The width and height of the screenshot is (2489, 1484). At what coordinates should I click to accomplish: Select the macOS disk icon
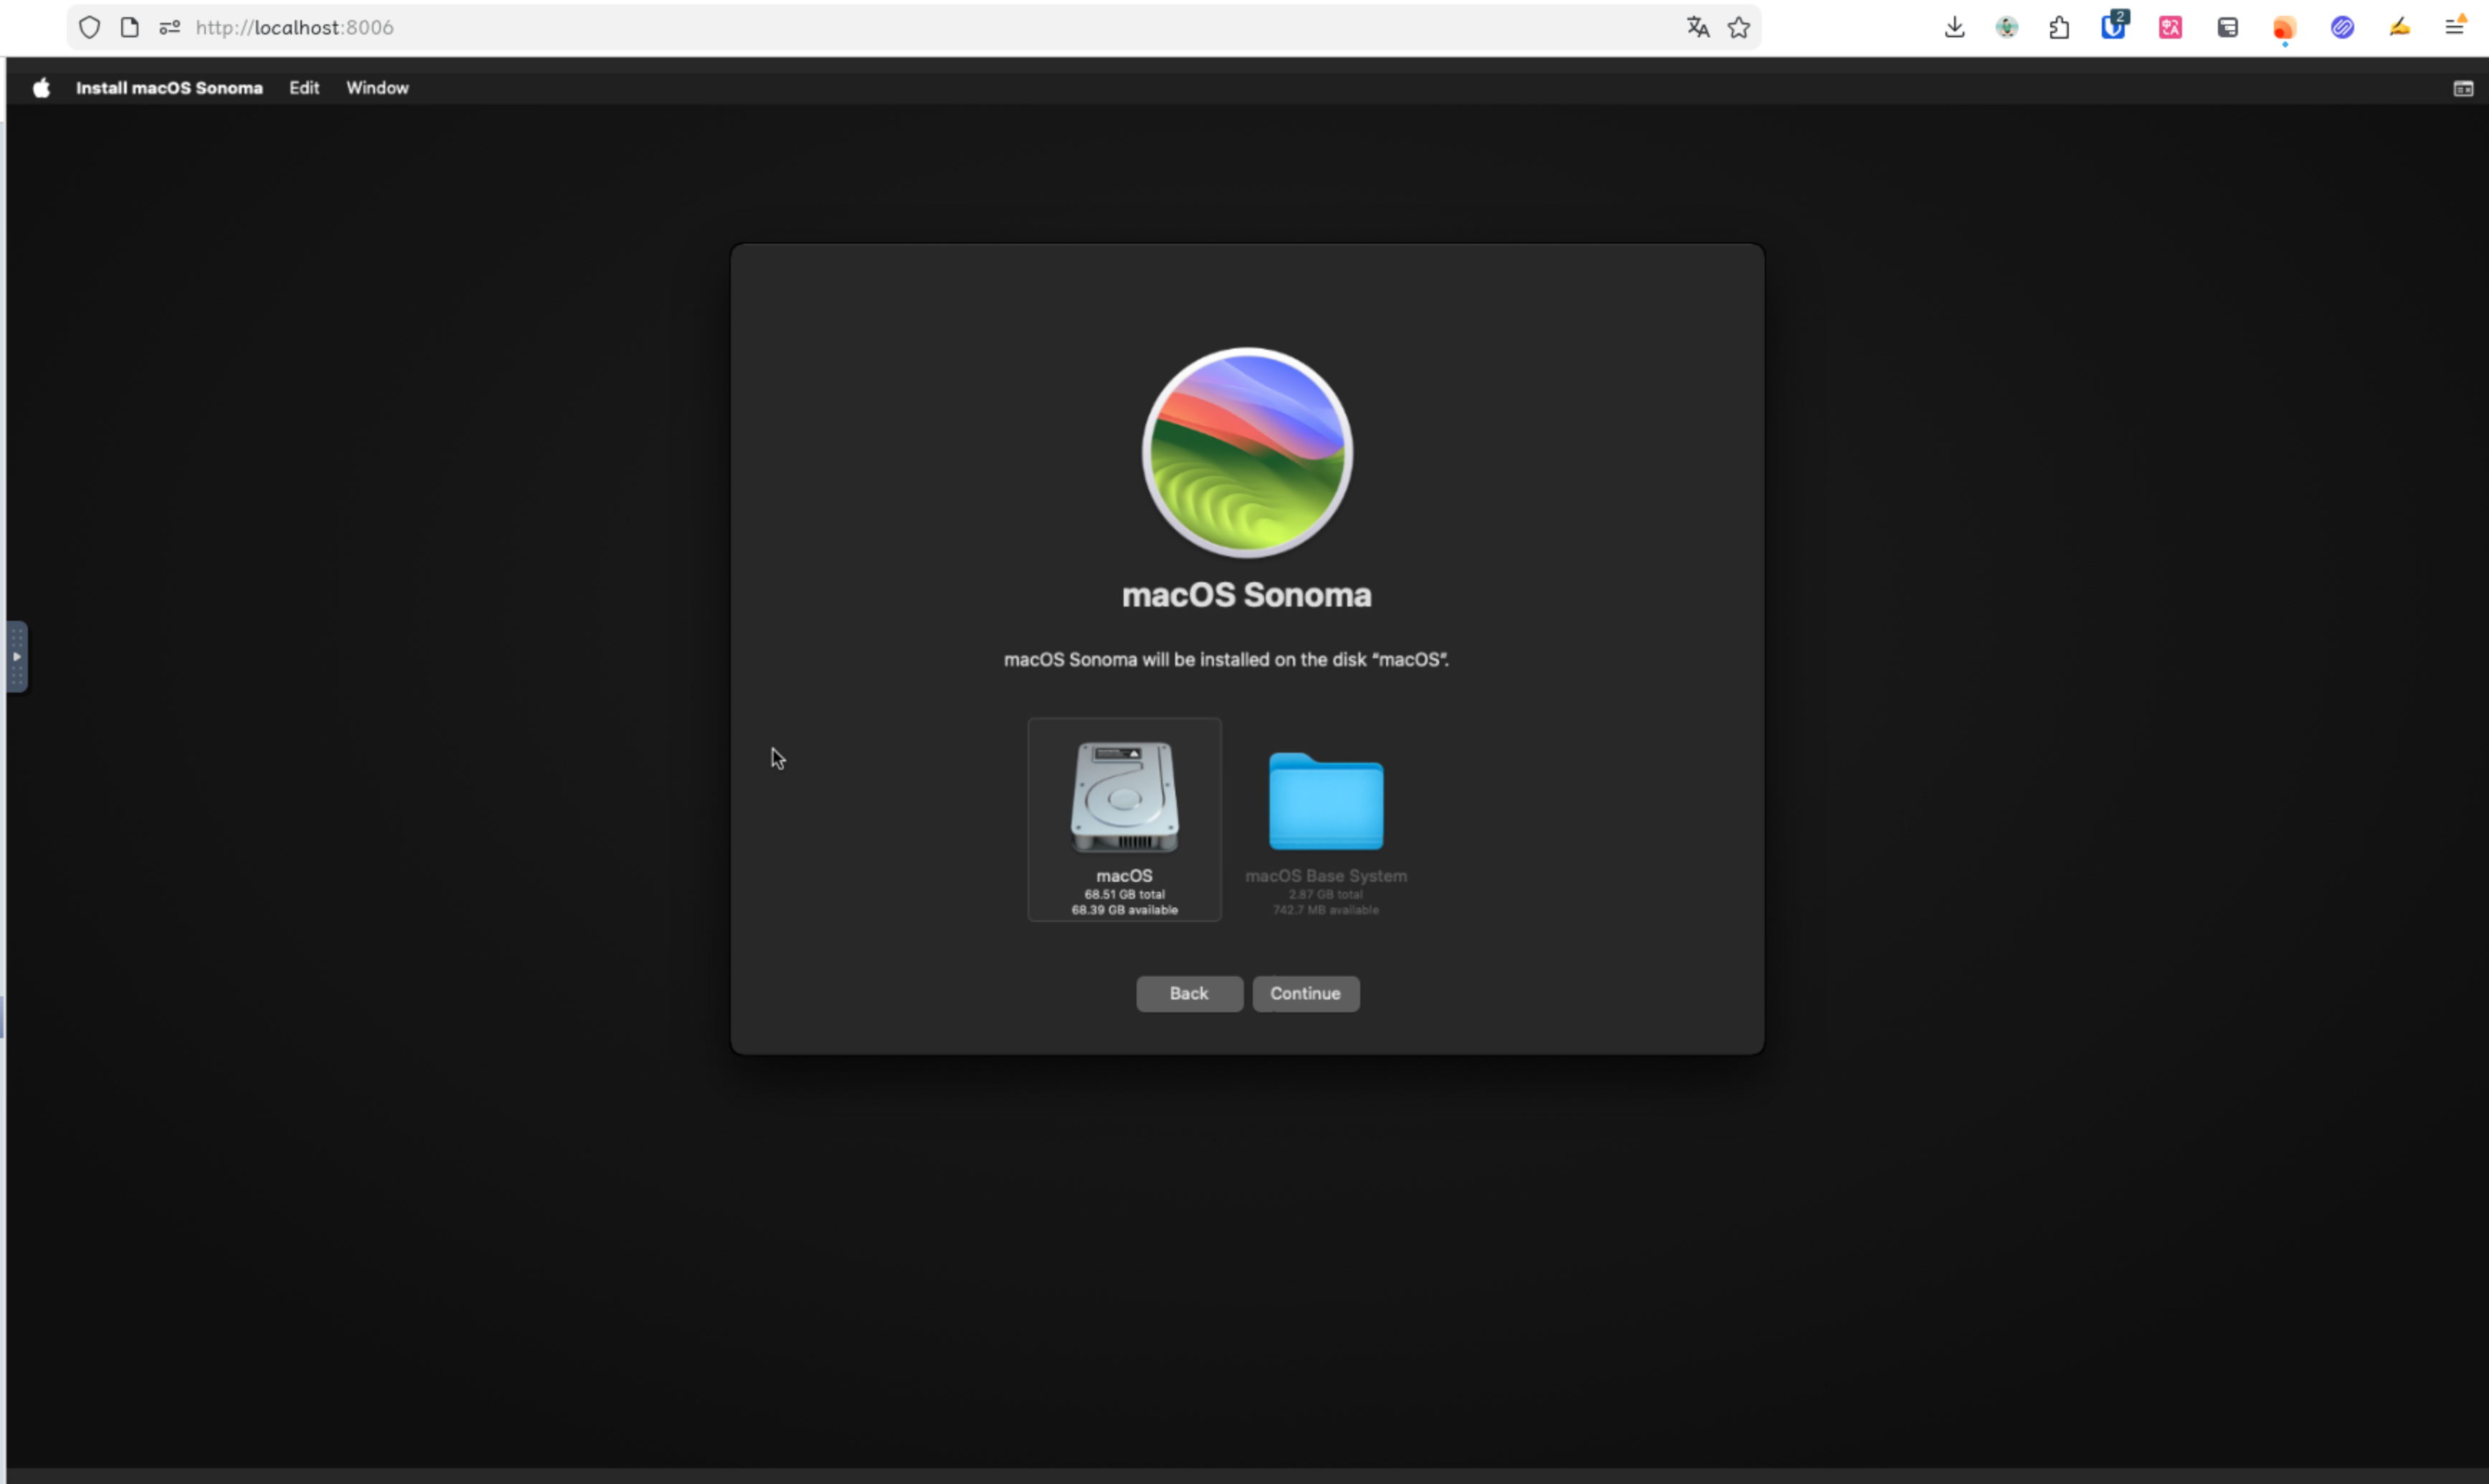(x=1124, y=798)
